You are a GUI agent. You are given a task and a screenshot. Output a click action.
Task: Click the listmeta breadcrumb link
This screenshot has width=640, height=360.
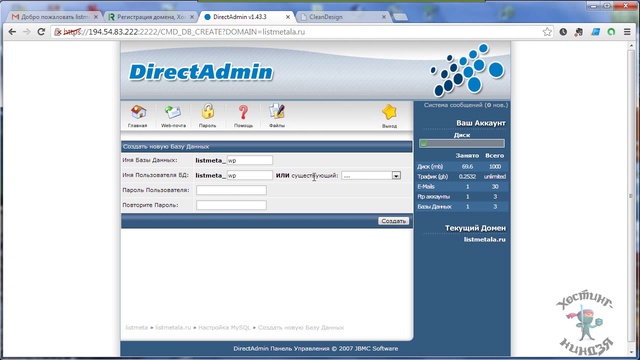point(137,328)
